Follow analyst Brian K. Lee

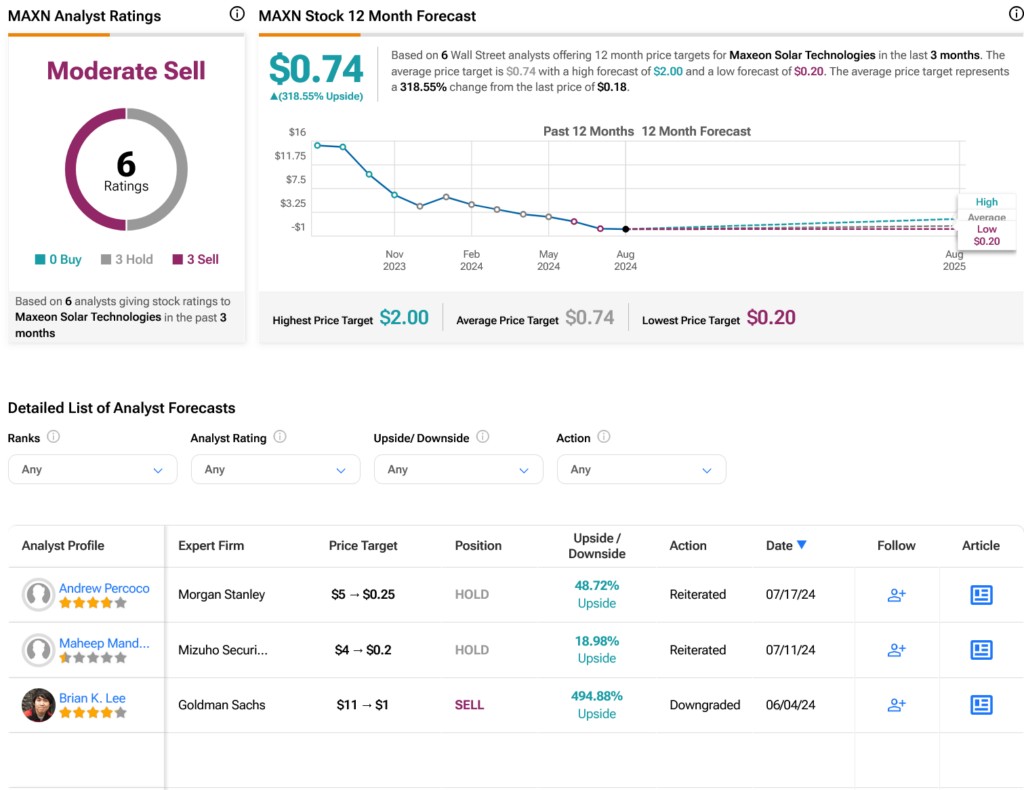click(x=896, y=705)
